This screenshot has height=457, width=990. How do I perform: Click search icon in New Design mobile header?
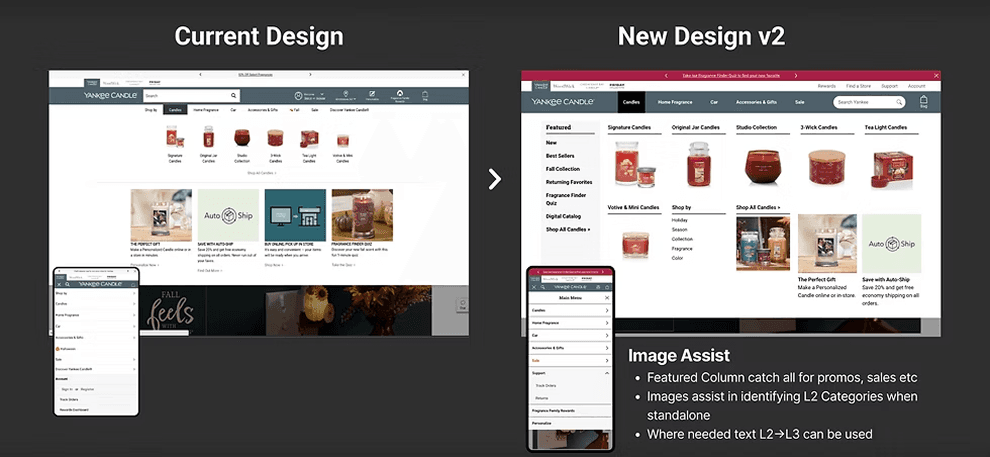pyautogui.click(x=542, y=287)
